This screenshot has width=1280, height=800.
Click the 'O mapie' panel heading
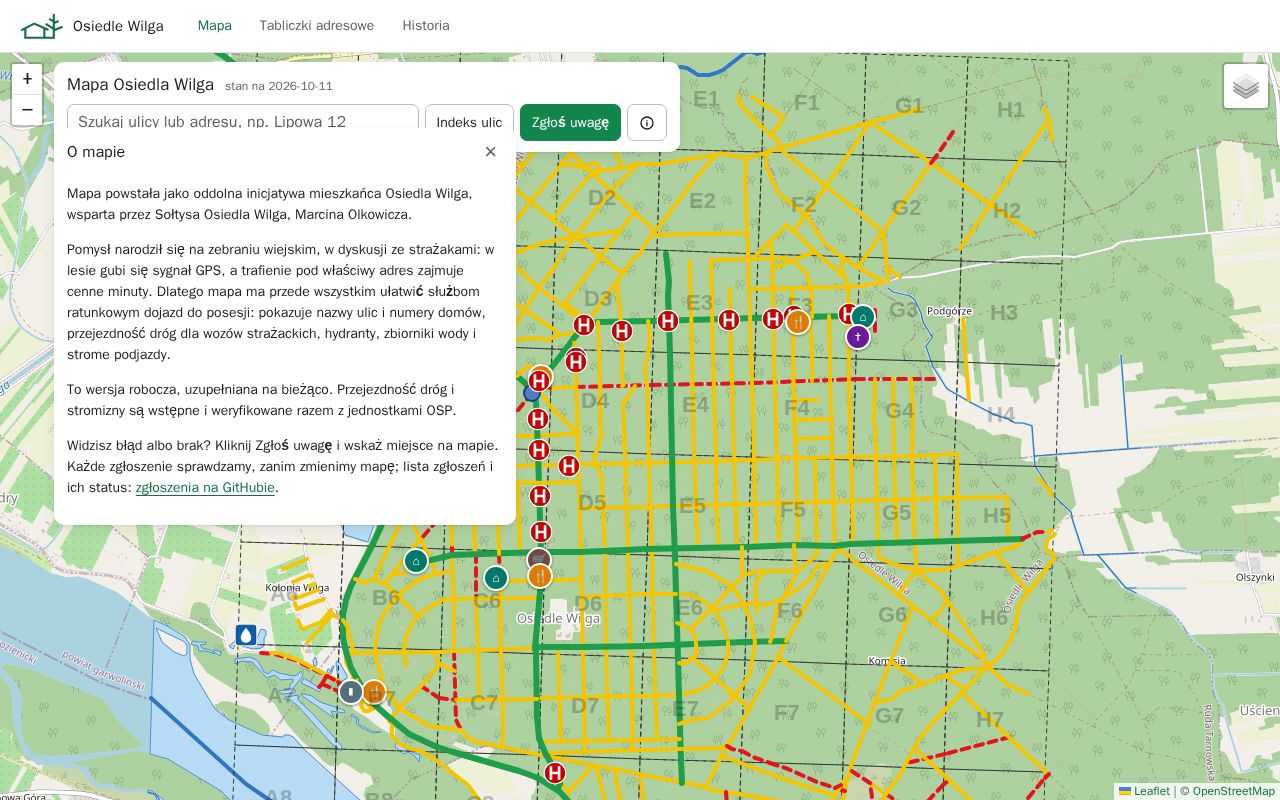point(96,152)
